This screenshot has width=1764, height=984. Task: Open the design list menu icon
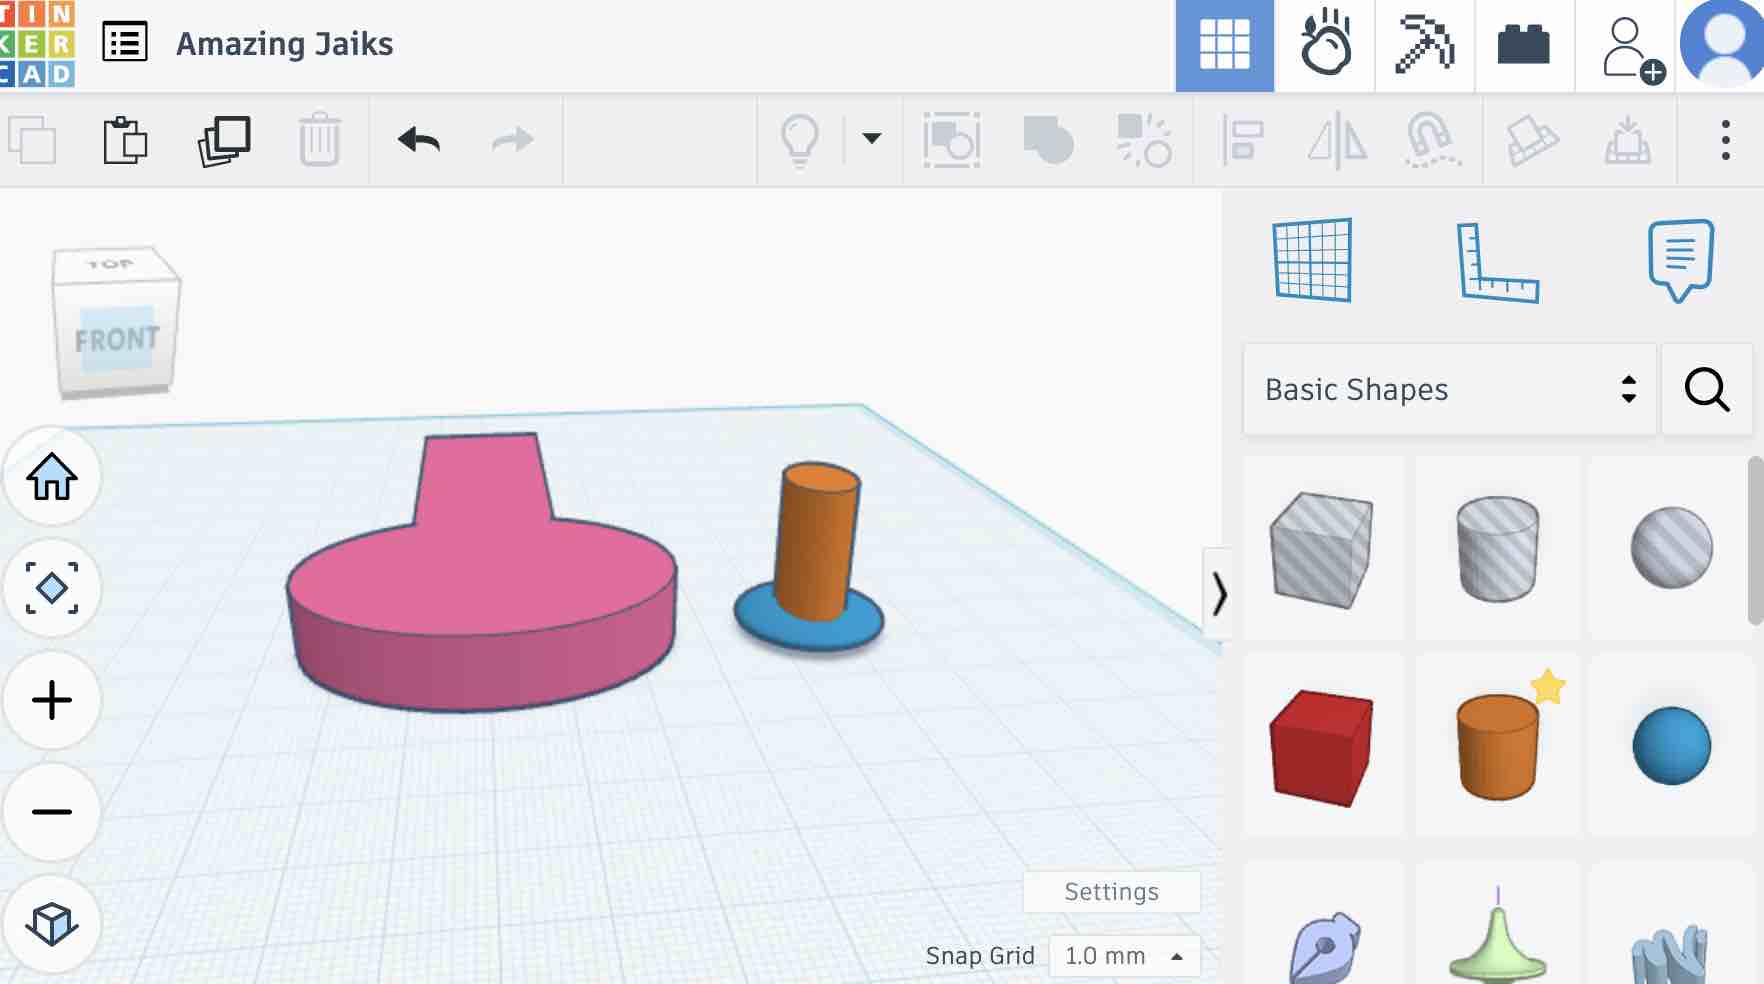[125, 43]
